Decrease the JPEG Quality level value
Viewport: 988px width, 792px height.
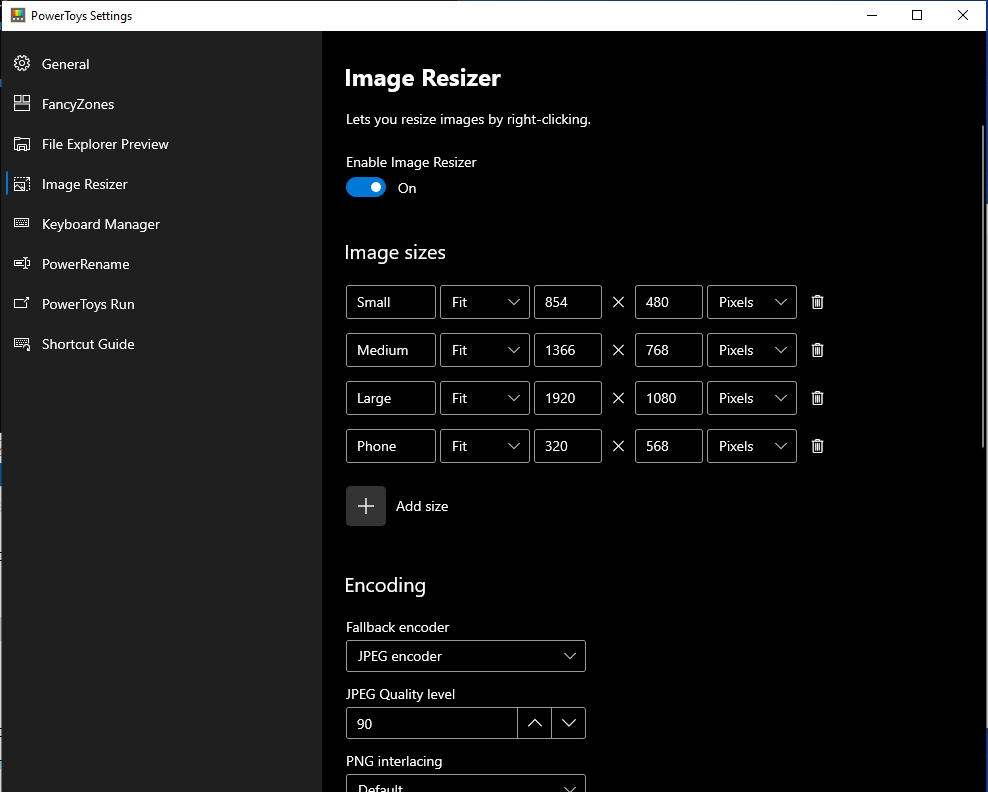(568, 723)
